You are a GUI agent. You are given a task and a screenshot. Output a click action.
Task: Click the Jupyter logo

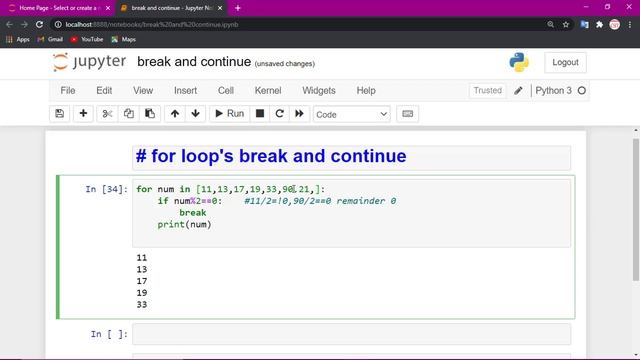coord(89,62)
